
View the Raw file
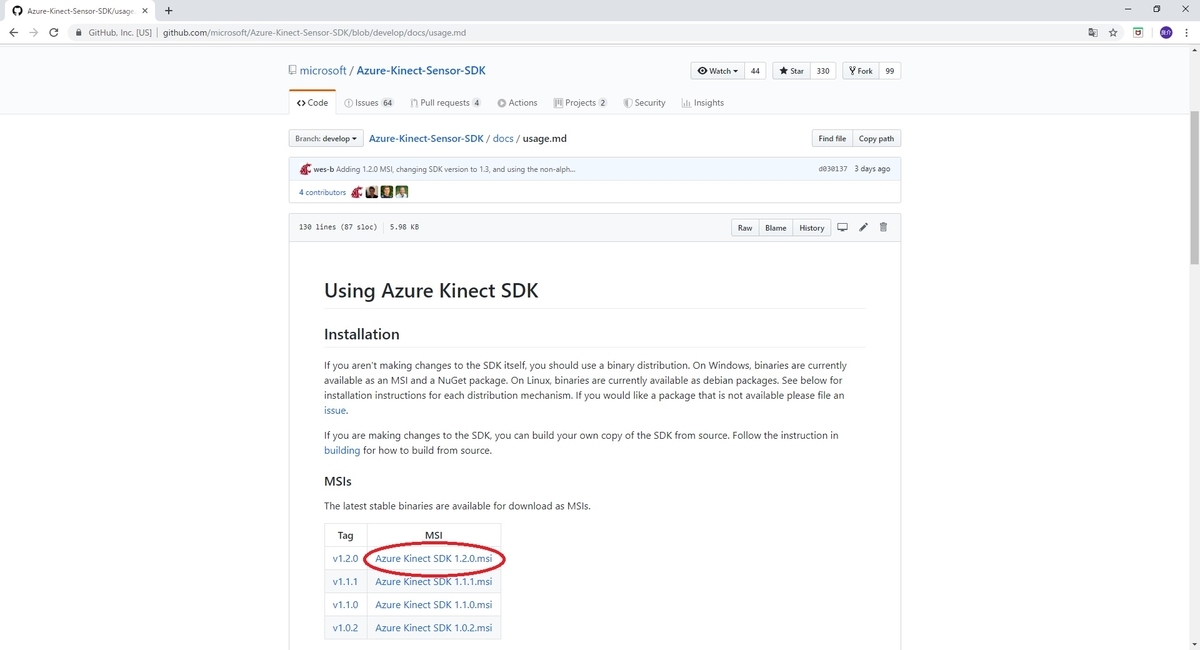point(745,228)
